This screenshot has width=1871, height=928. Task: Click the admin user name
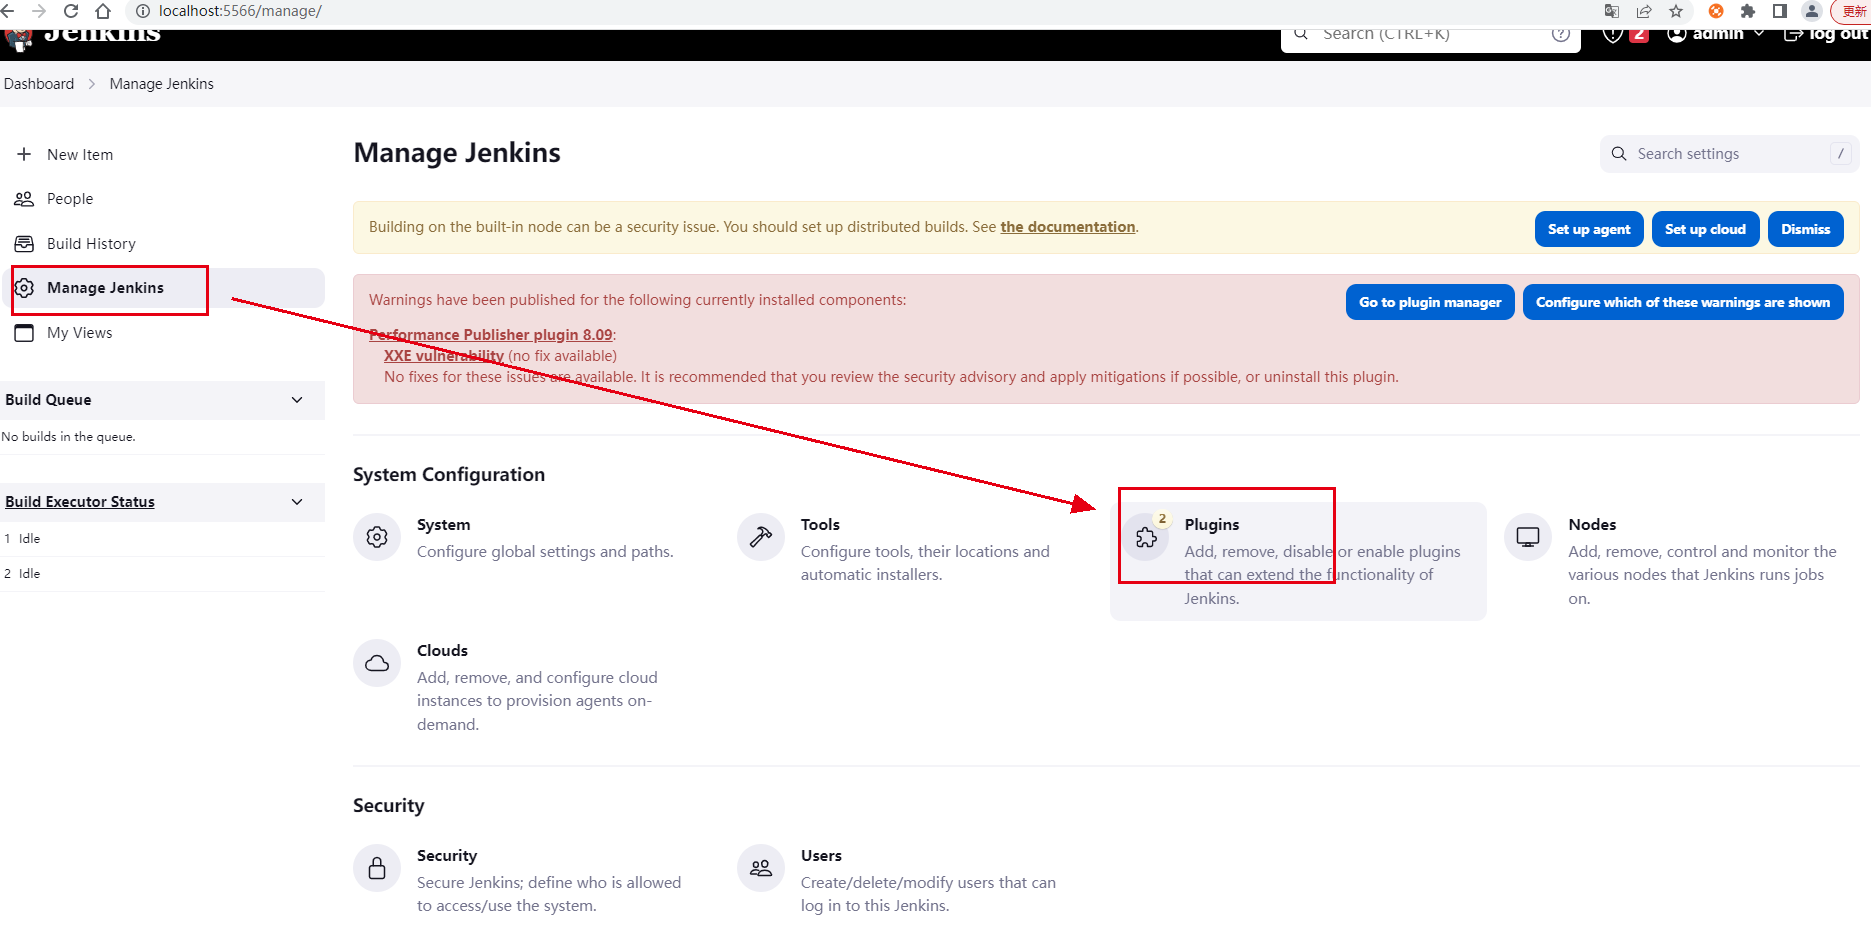(x=1718, y=35)
